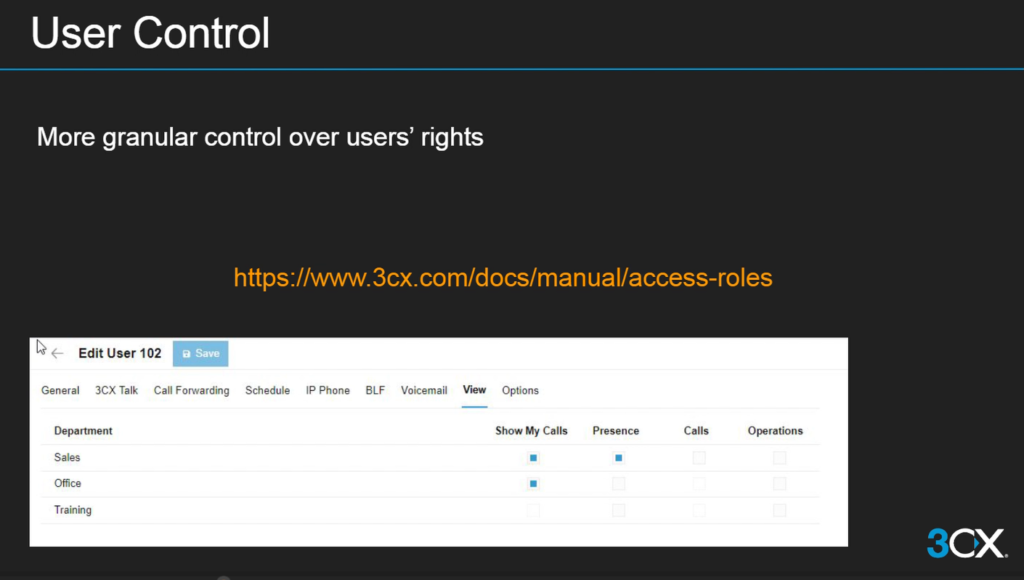1024x580 pixels.
Task: Open the IP Phone tab
Action: pos(327,390)
